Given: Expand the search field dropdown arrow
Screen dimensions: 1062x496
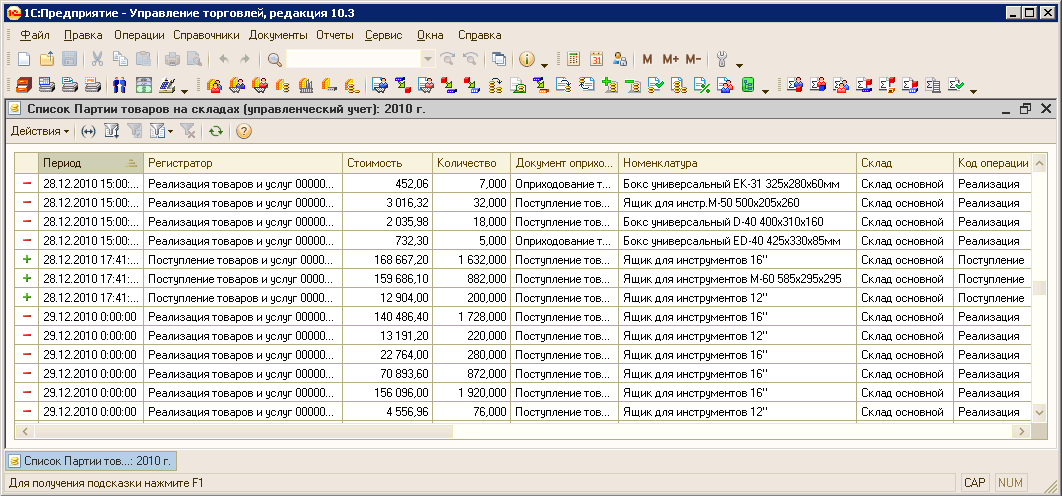Looking at the screenshot, I should (427, 59).
